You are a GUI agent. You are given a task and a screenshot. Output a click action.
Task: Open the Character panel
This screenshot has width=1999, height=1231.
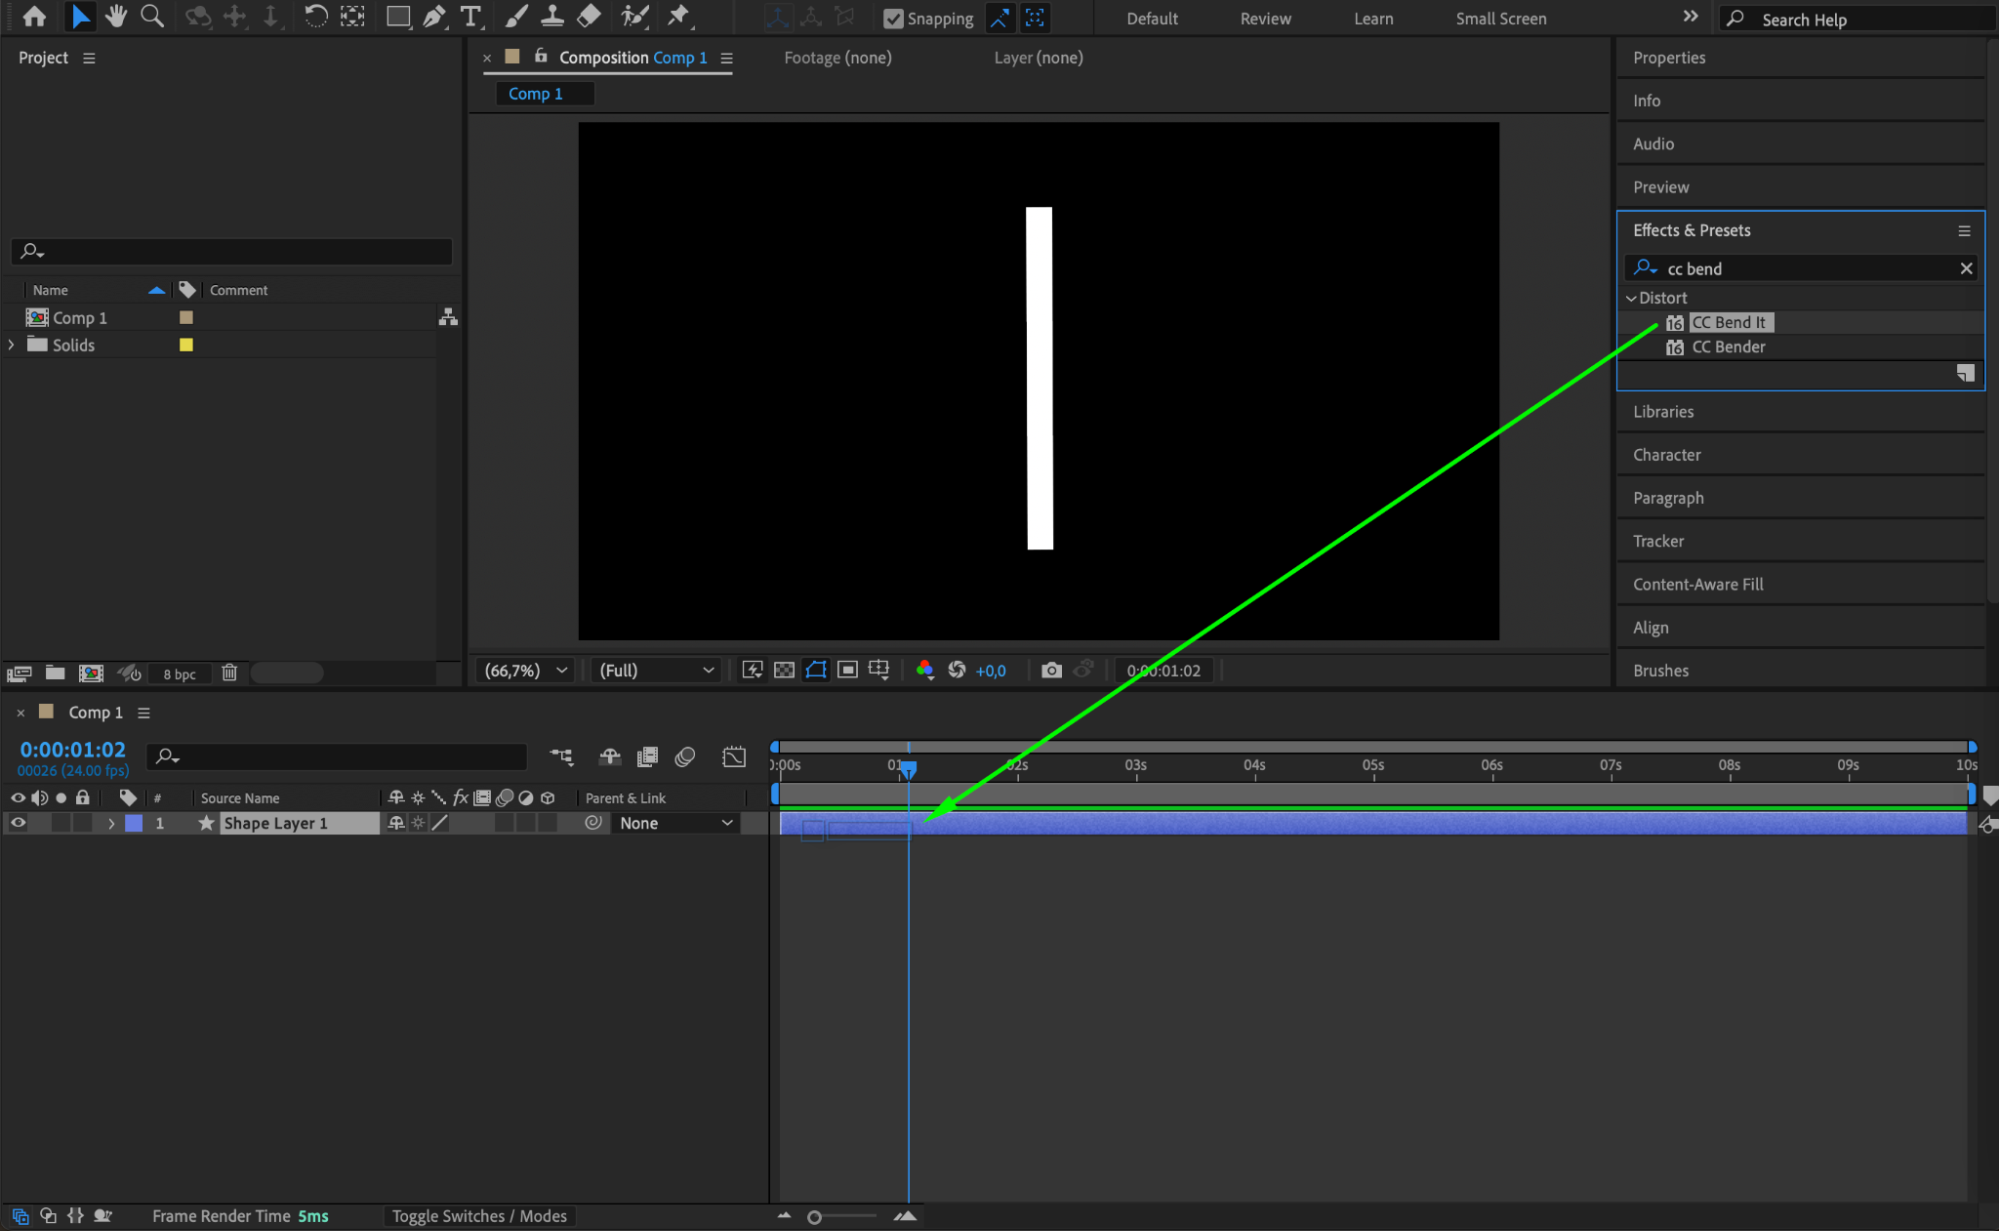click(1666, 455)
